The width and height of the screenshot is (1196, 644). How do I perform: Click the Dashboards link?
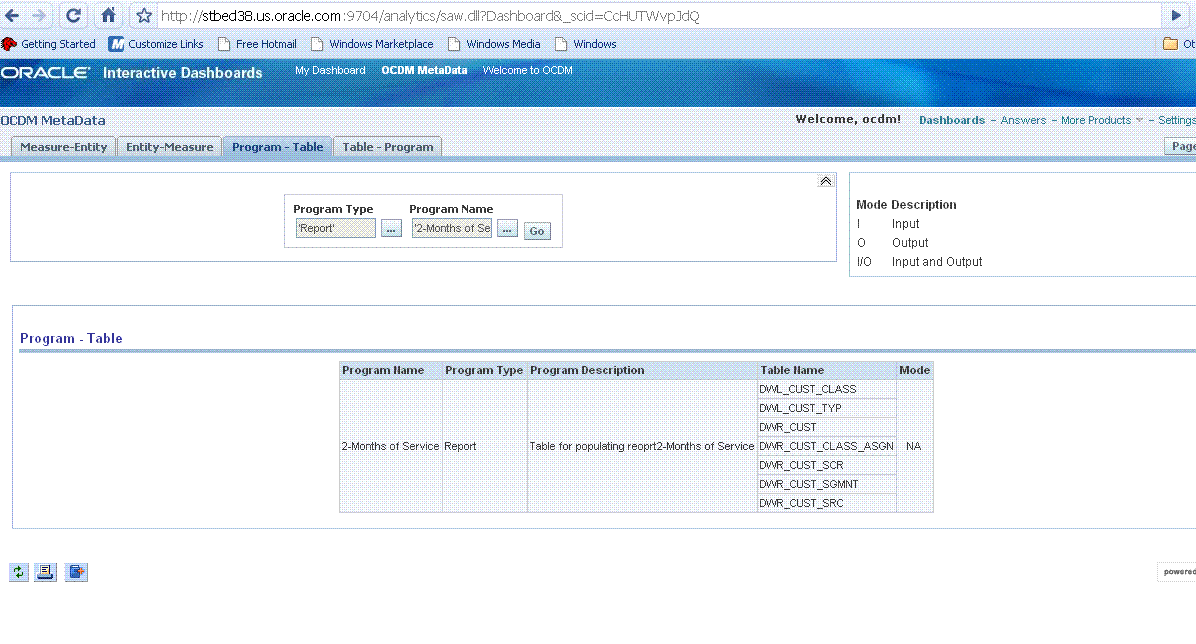point(952,121)
